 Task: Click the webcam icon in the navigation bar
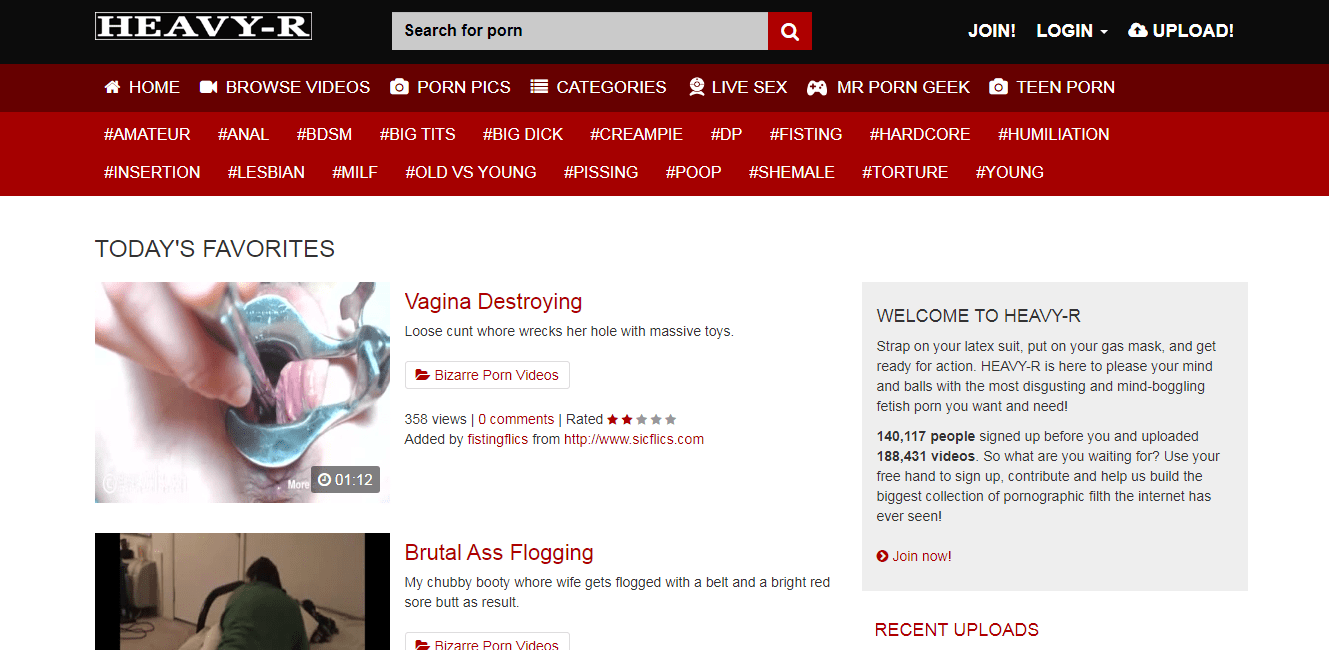pyautogui.click(x=697, y=87)
